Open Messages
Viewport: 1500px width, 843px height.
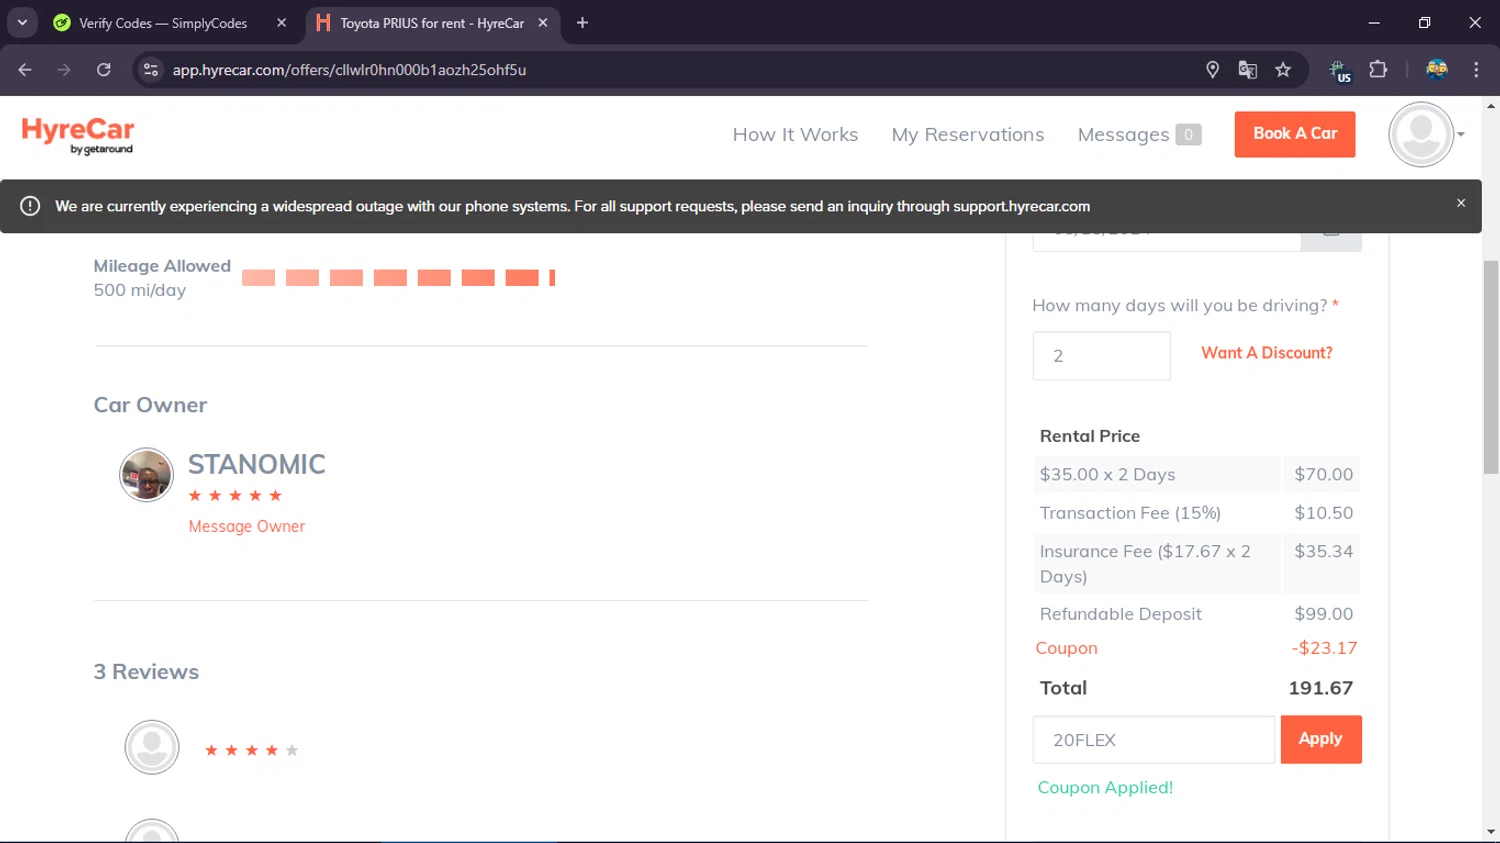(1139, 134)
